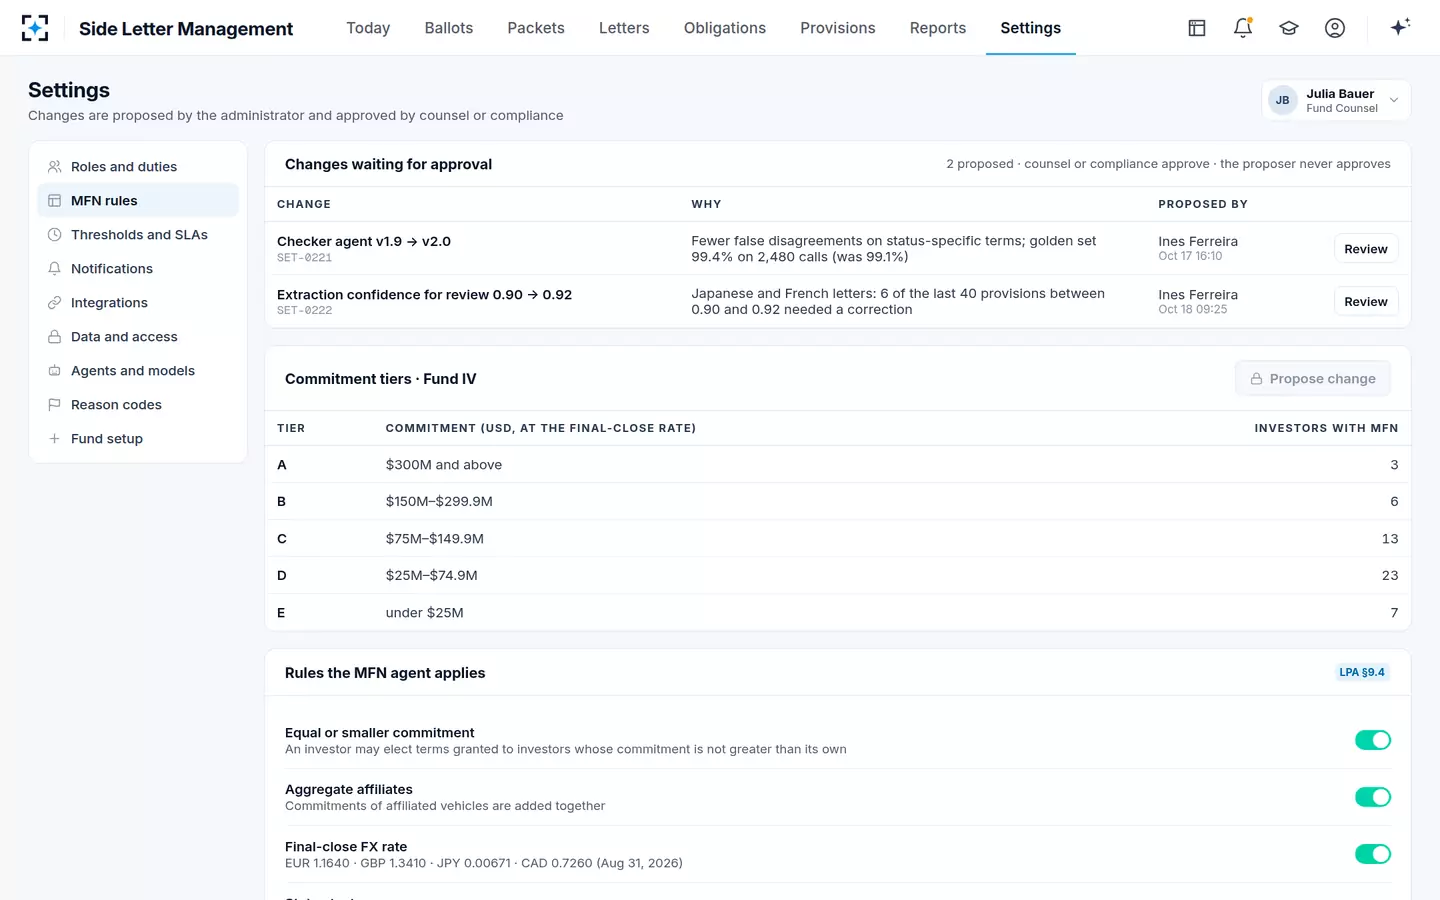Open the notifications bell in the header
Image resolution: width=1440 pixels, height=900 pixels.
click(x=1243, y=28)
